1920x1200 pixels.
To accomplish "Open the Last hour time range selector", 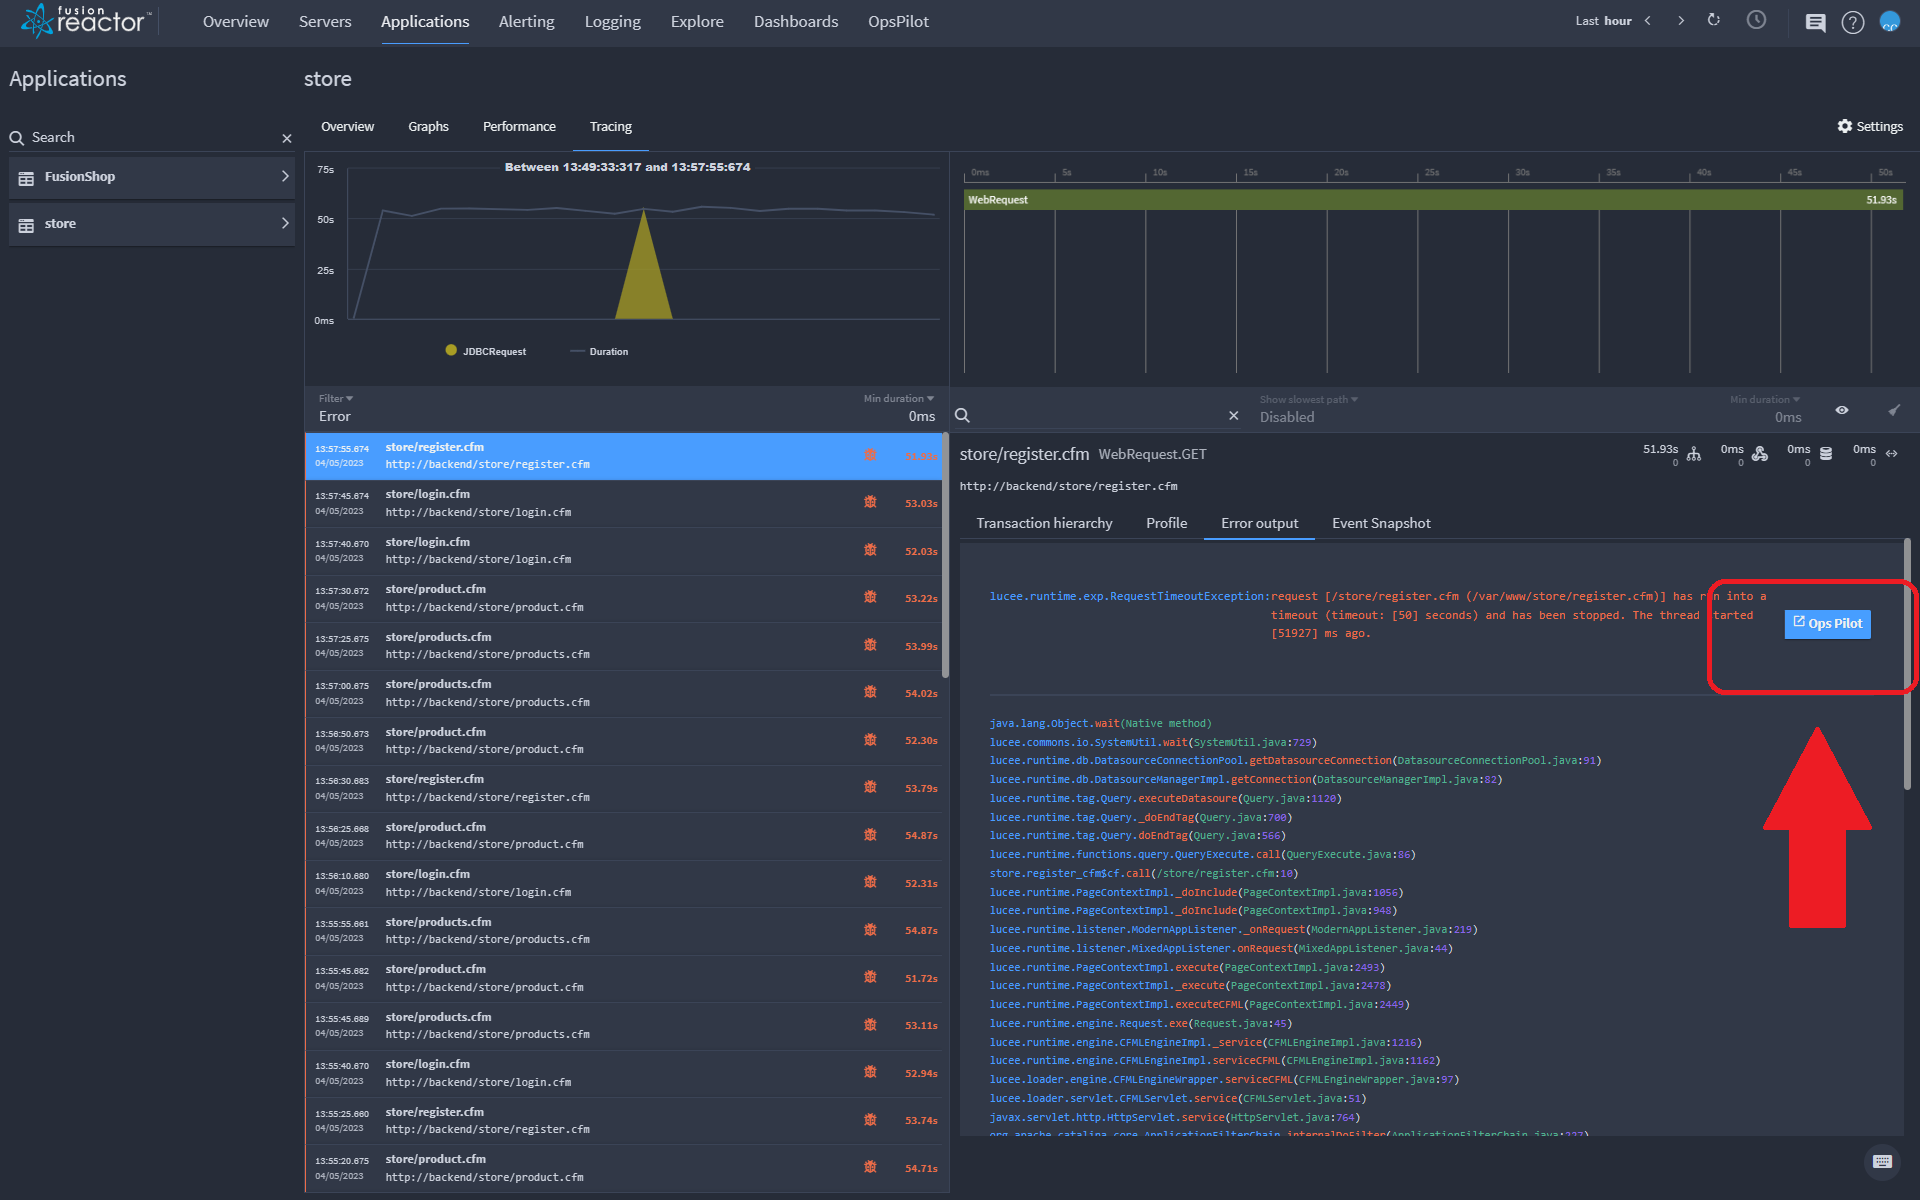I will point(1603,21).
